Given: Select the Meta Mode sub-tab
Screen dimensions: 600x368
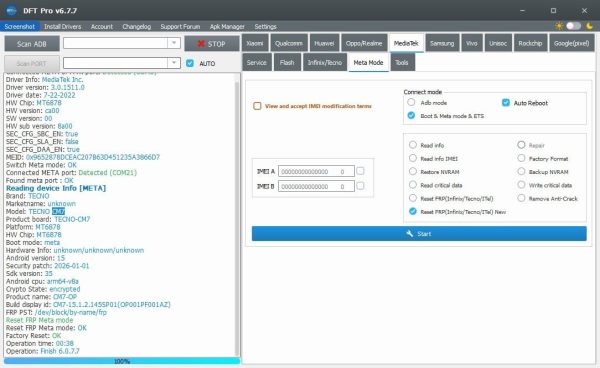Looking at the screenshot, I should [x=368, y=62].
